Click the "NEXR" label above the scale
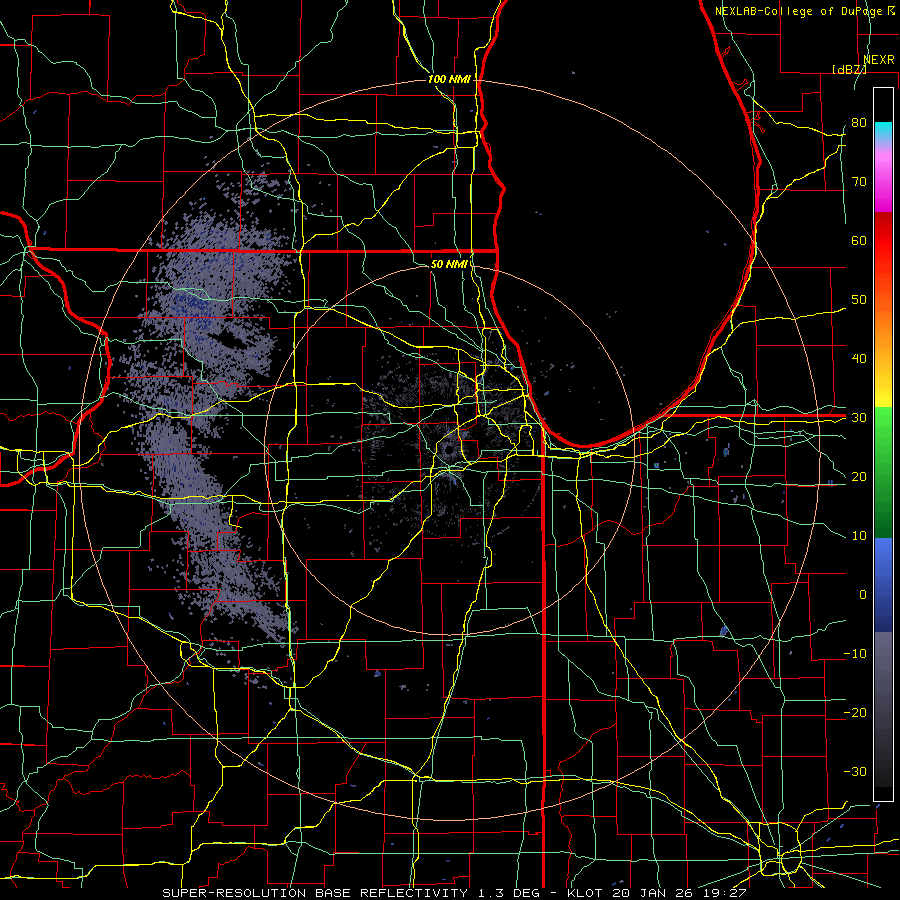The height and width of the screenshot is (900, 900). pyautogui.click(x=879, y=60)
